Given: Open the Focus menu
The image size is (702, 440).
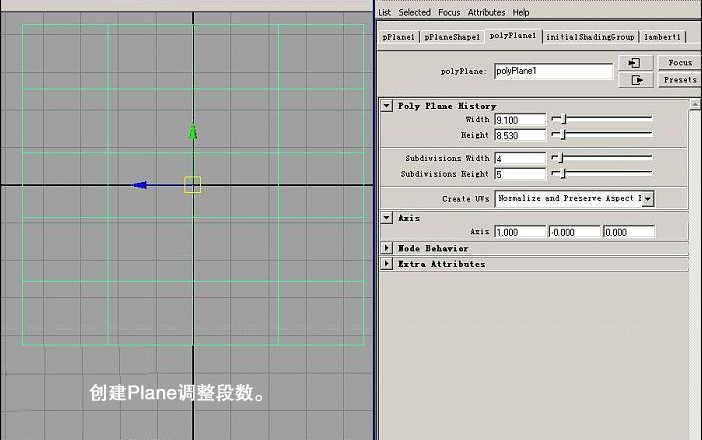Looking at the screenshot, I should point(449,13).
